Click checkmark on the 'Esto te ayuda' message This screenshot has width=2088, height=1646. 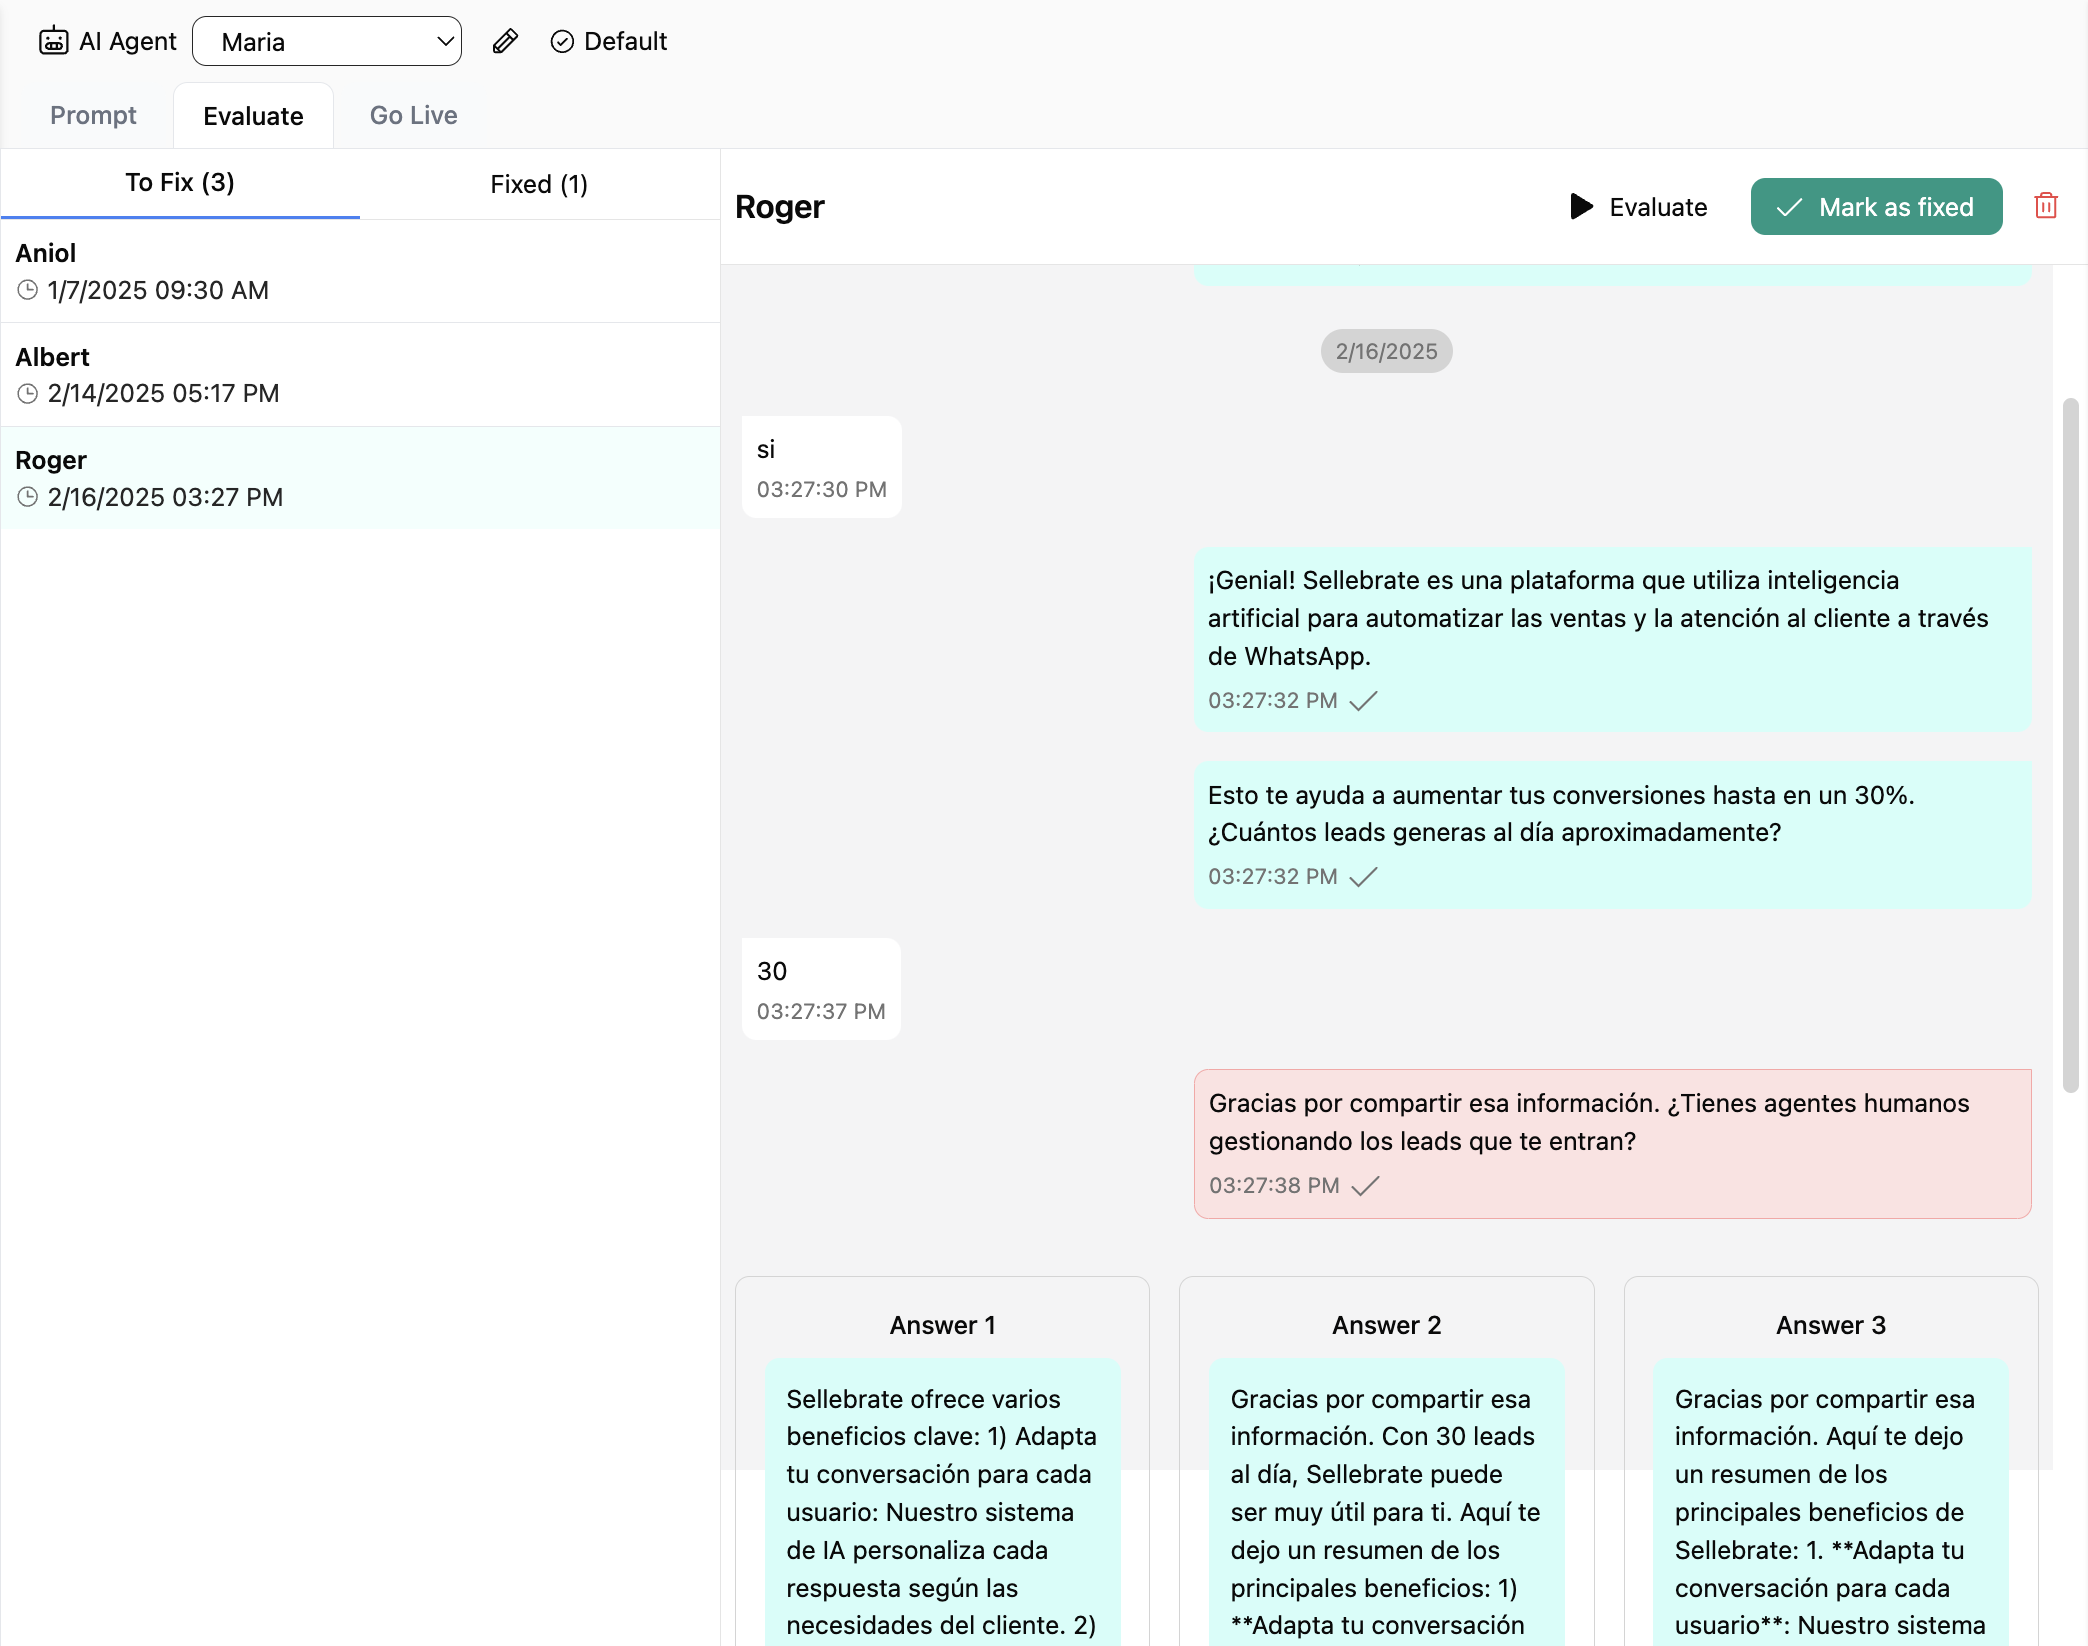pyautogui.click(x=1363, y=877)
